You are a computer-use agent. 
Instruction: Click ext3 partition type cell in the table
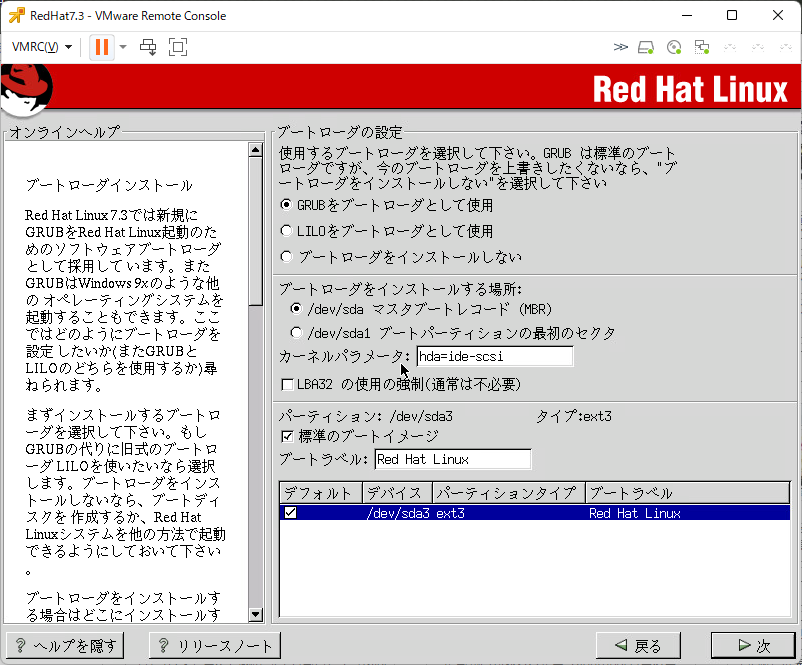click(450, 513)
